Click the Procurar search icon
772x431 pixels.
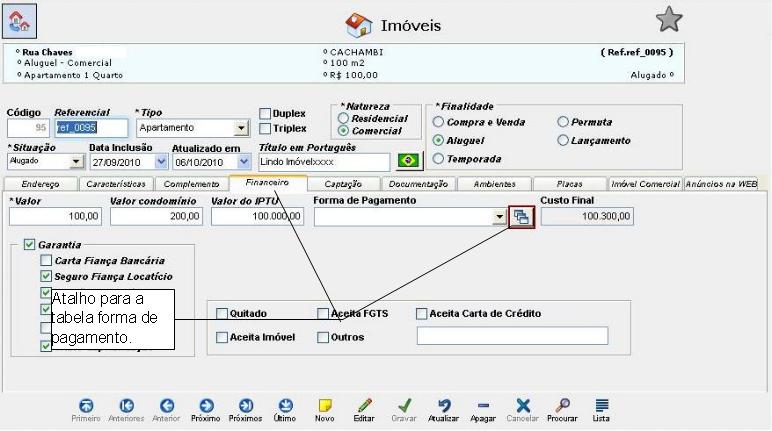pyautogui.click(x=562, y=406)
